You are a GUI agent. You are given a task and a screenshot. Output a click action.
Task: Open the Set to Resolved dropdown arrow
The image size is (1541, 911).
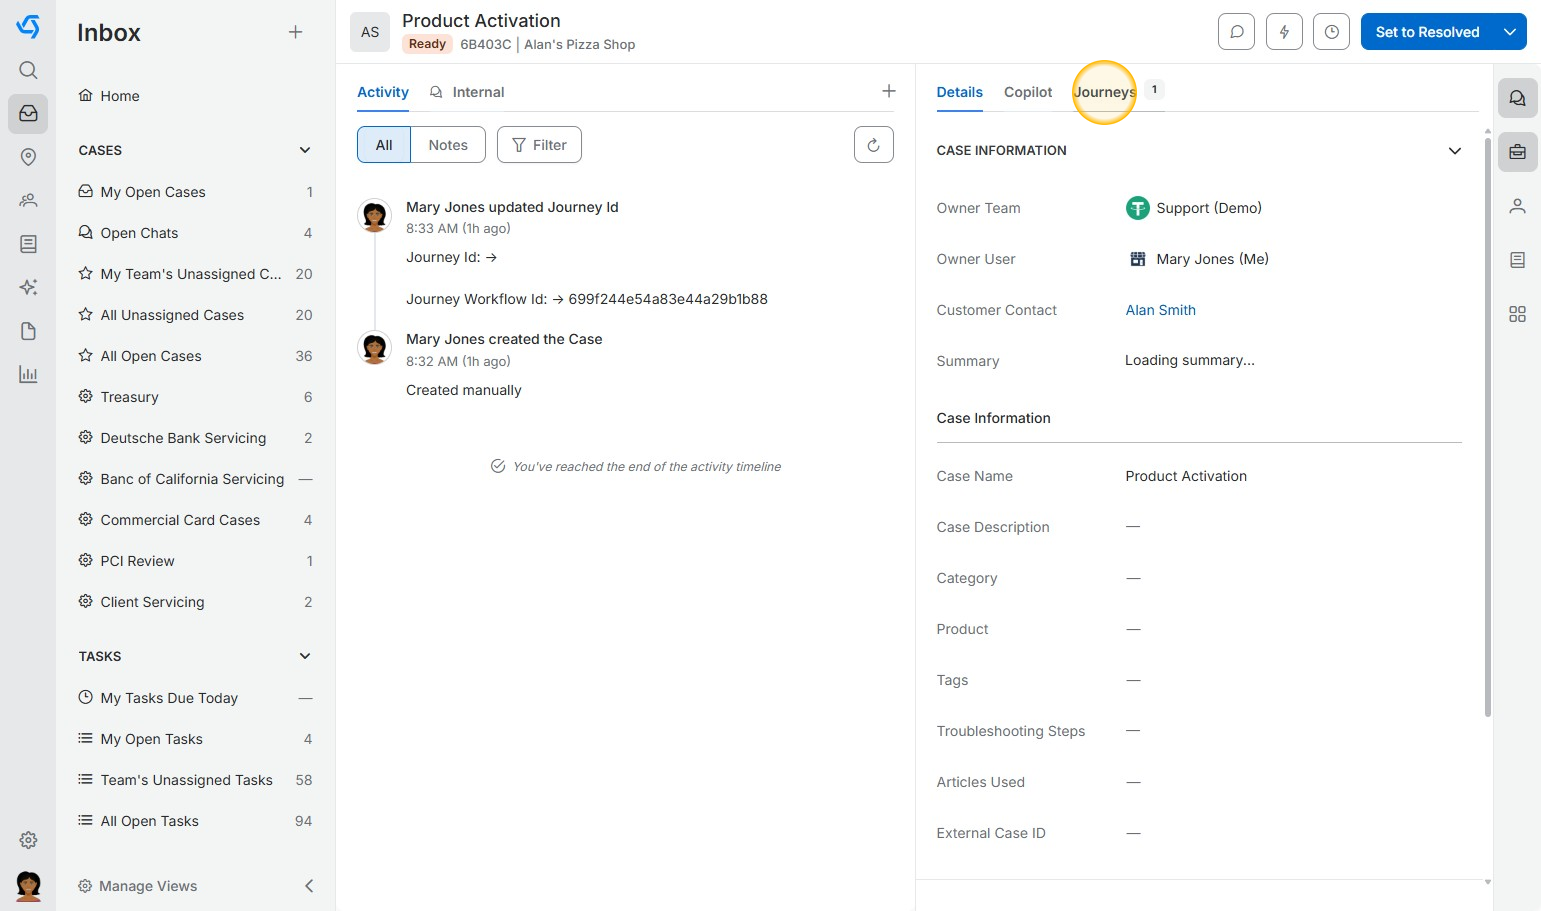(1510, 32)
